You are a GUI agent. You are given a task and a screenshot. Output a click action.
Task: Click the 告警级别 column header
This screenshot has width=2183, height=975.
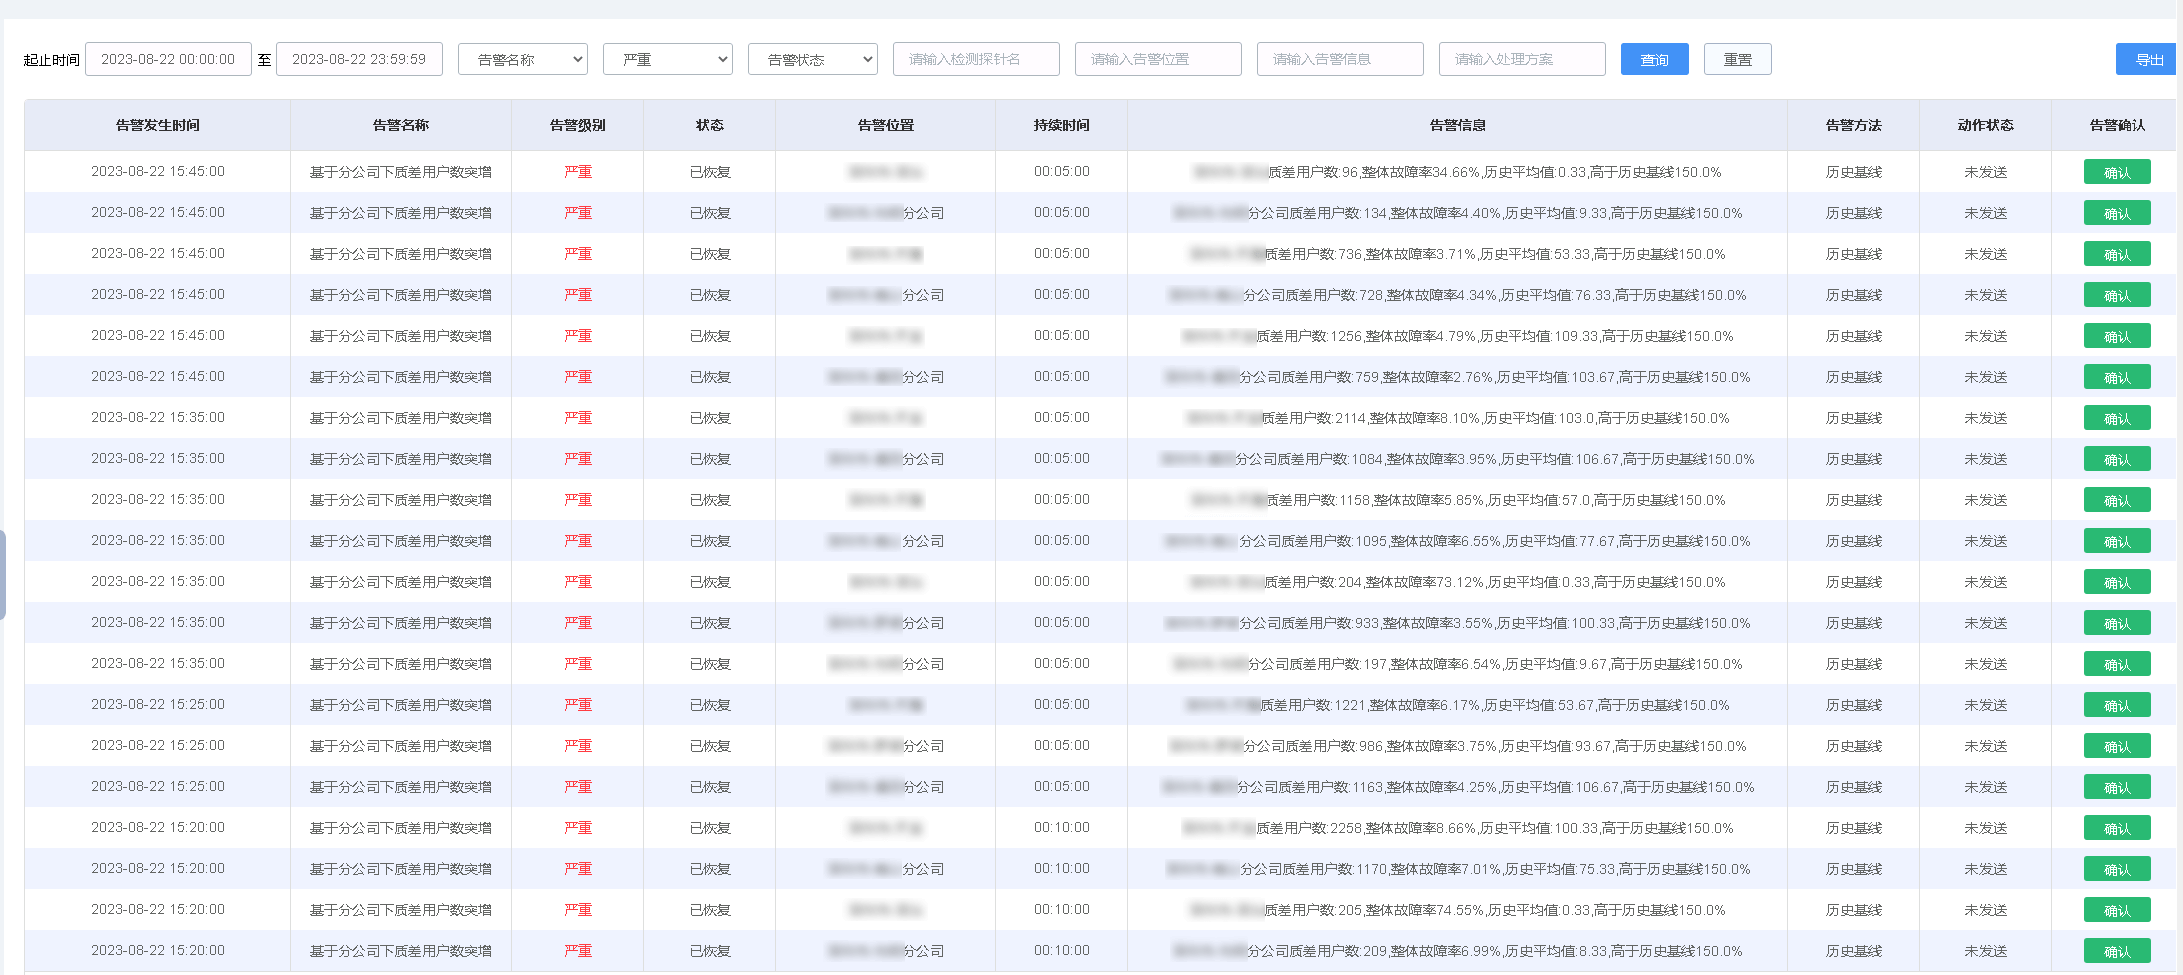tap(577, 125)
